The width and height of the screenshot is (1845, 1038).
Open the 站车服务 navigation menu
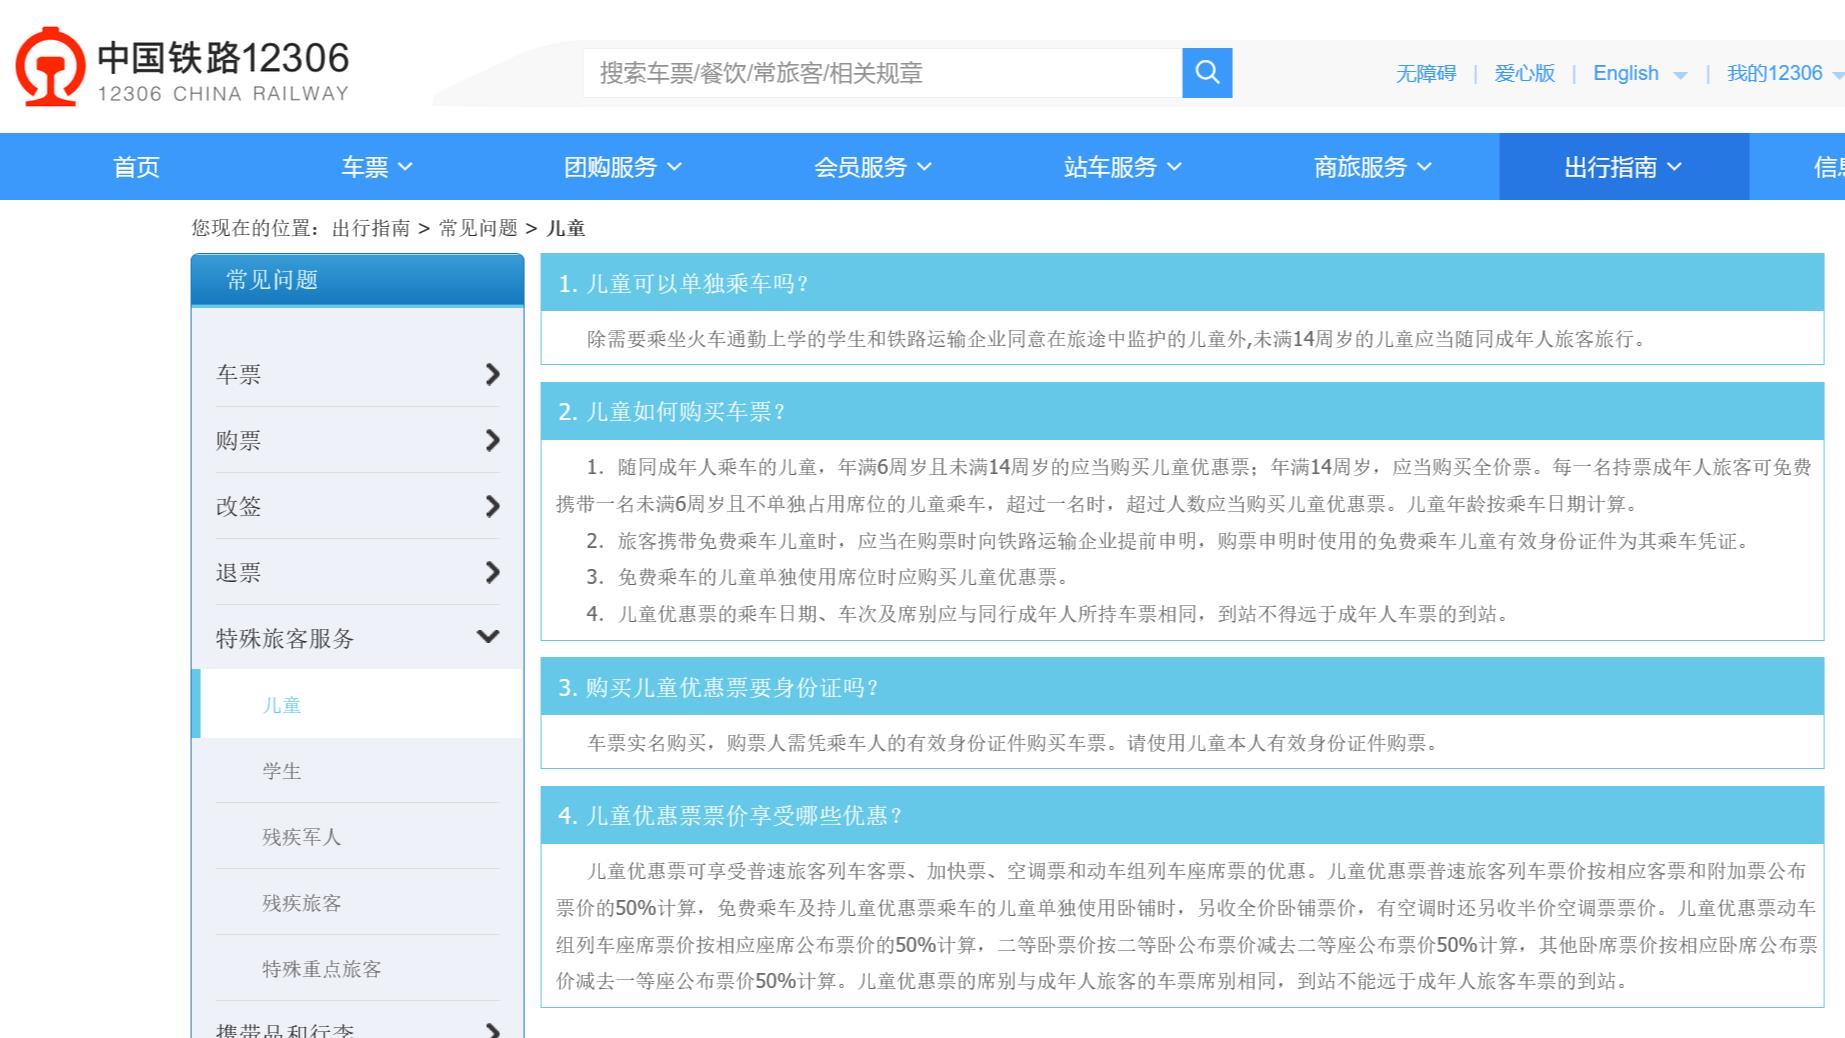[1122, 167]
